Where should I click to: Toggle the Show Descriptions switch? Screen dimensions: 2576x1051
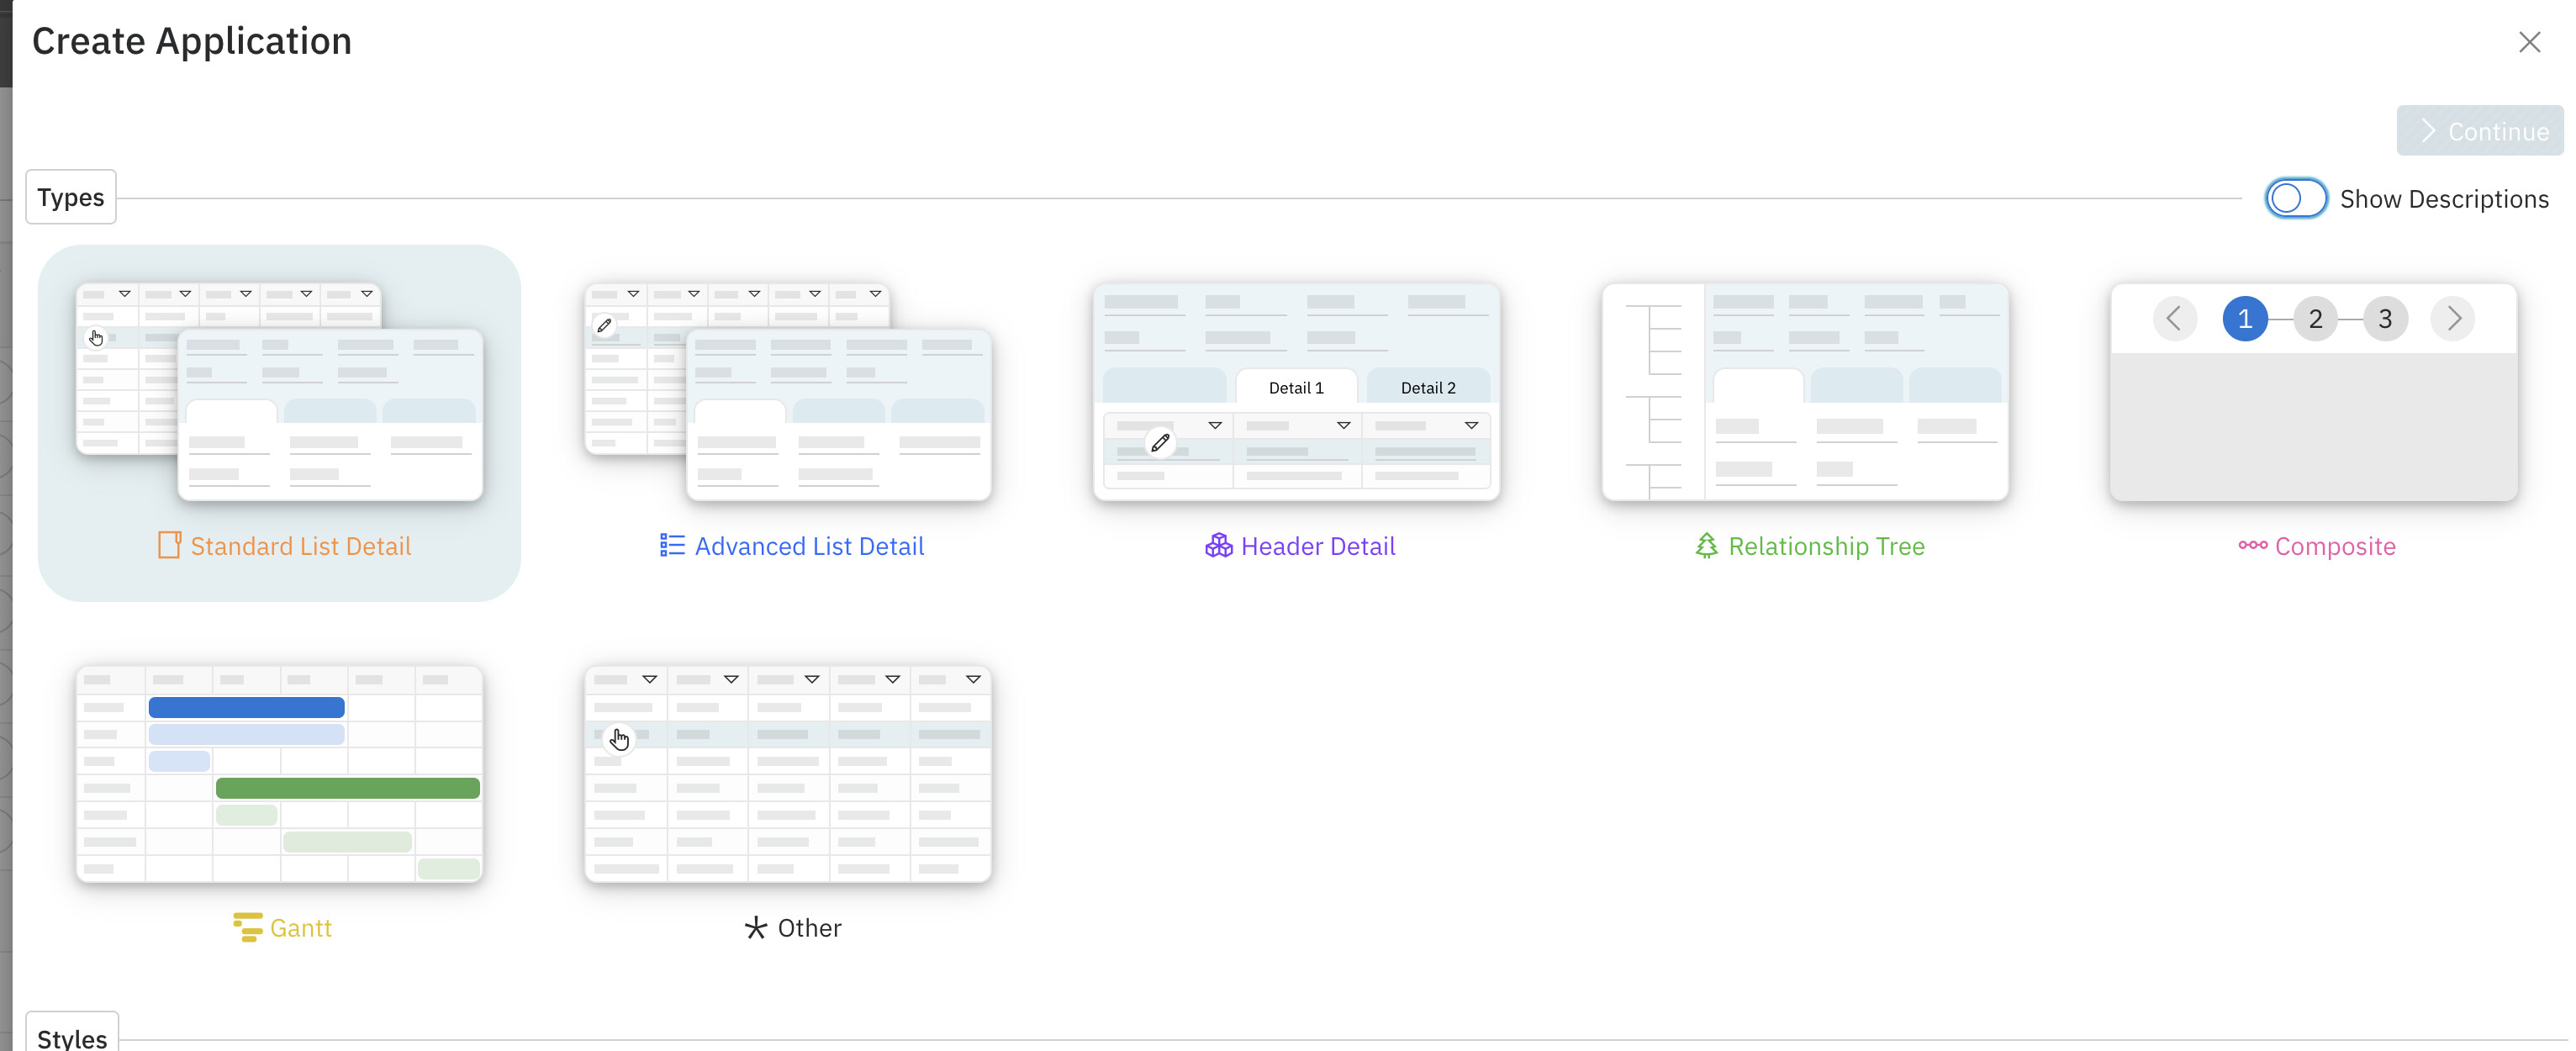tap(2296, 198)
